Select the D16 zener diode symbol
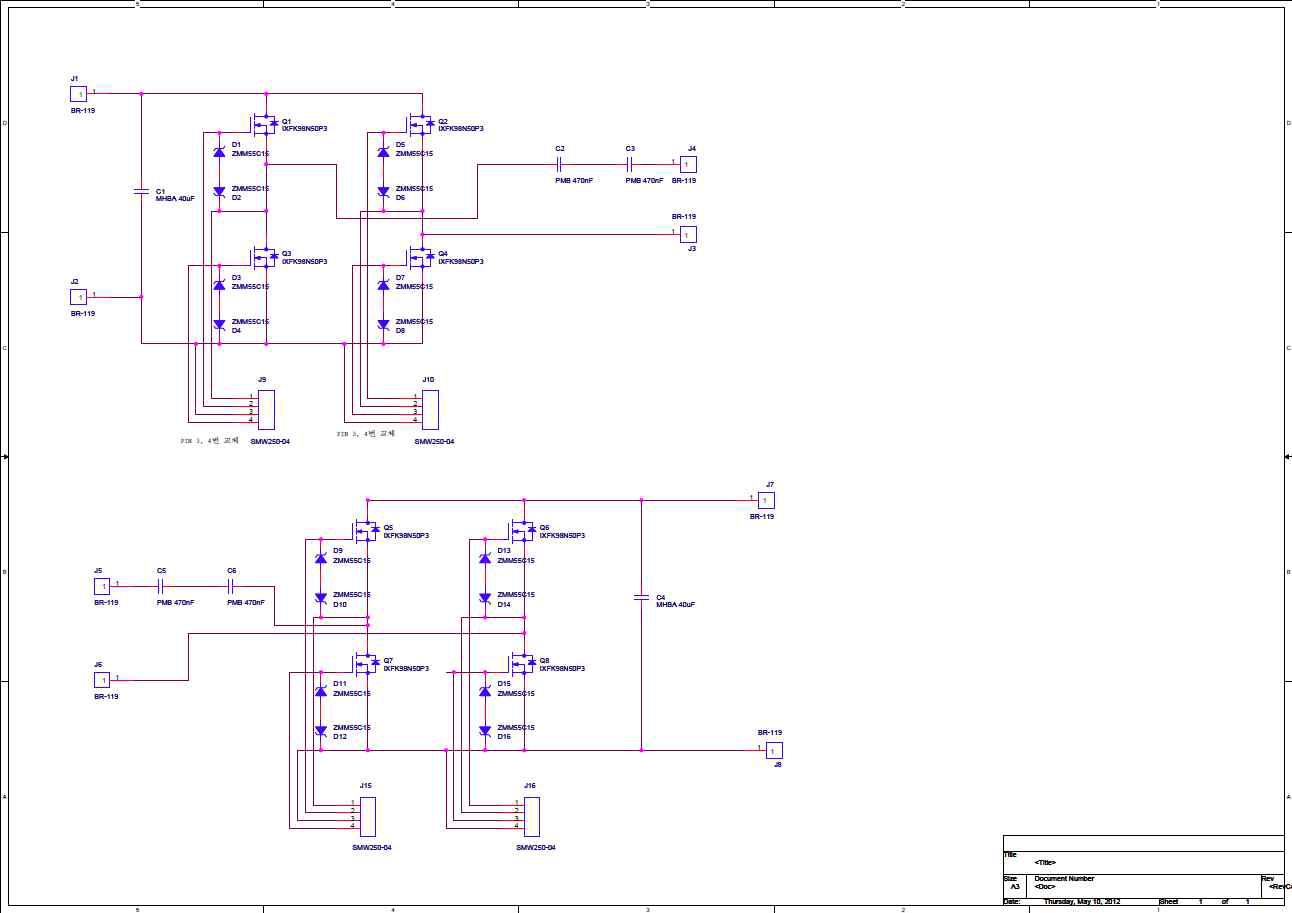 pos(485,730)
